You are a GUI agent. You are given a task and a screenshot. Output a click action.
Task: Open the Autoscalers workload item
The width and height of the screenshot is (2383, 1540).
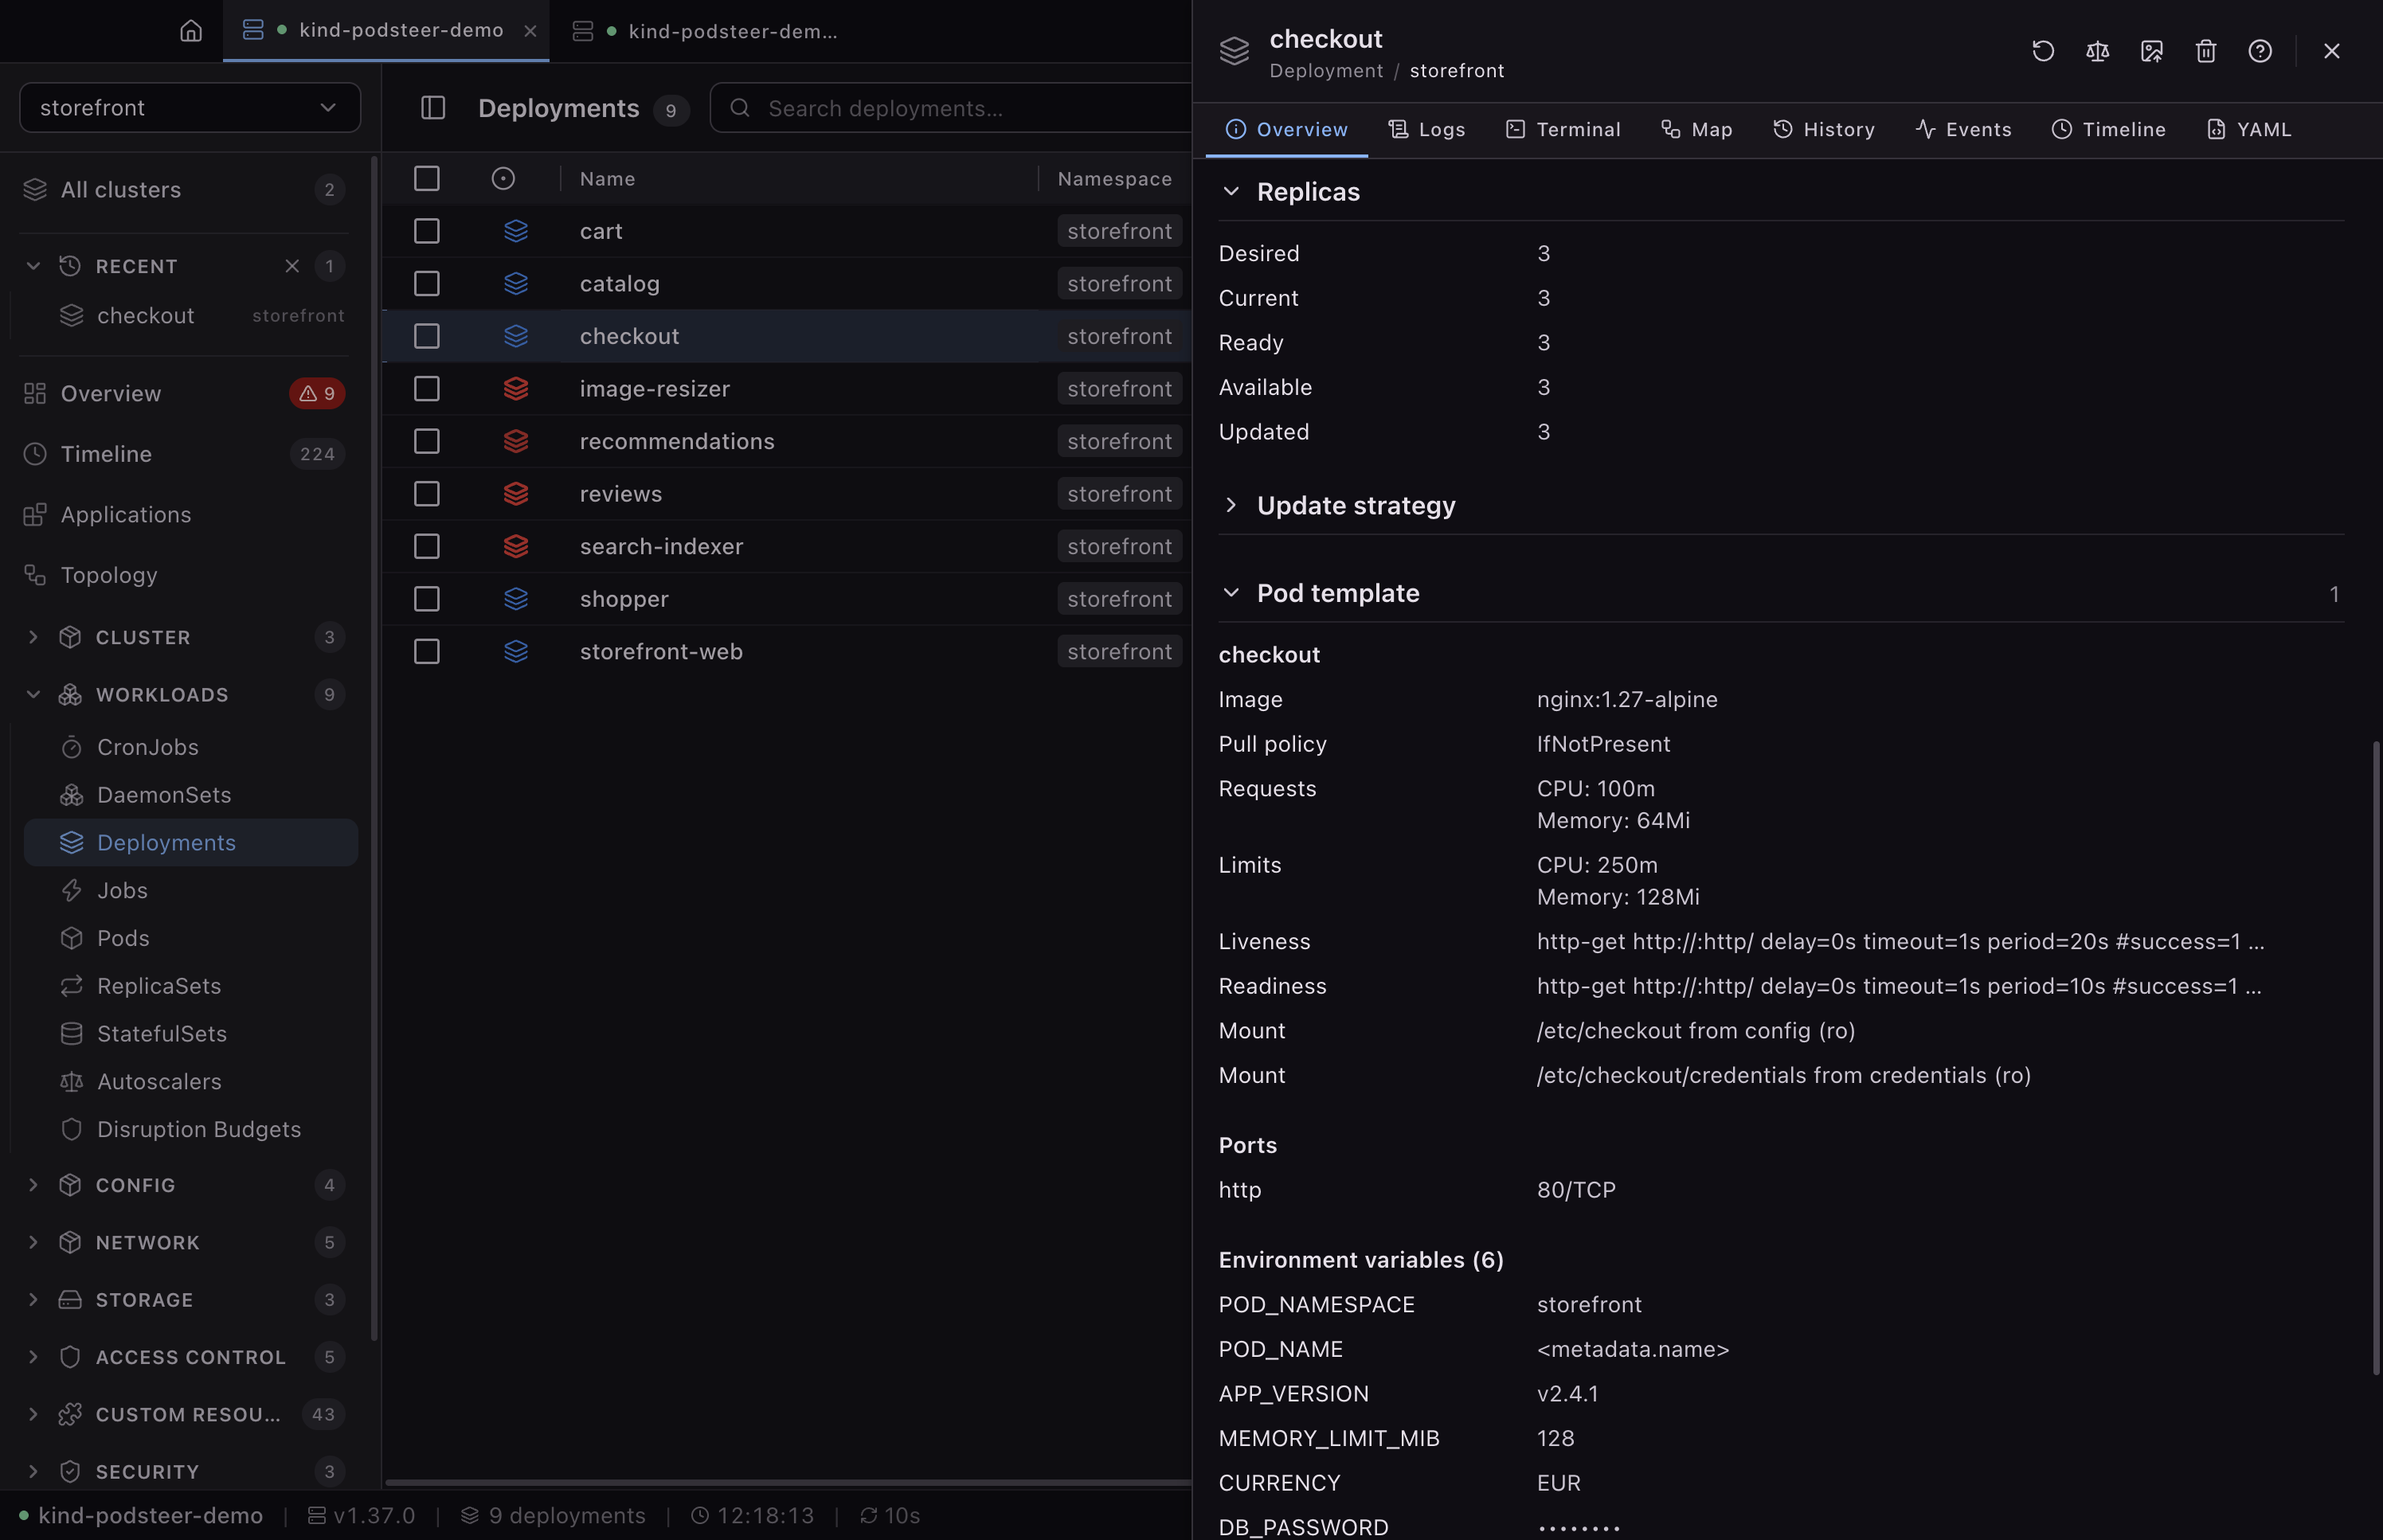pyautogui.click(x=190, y=1081)
